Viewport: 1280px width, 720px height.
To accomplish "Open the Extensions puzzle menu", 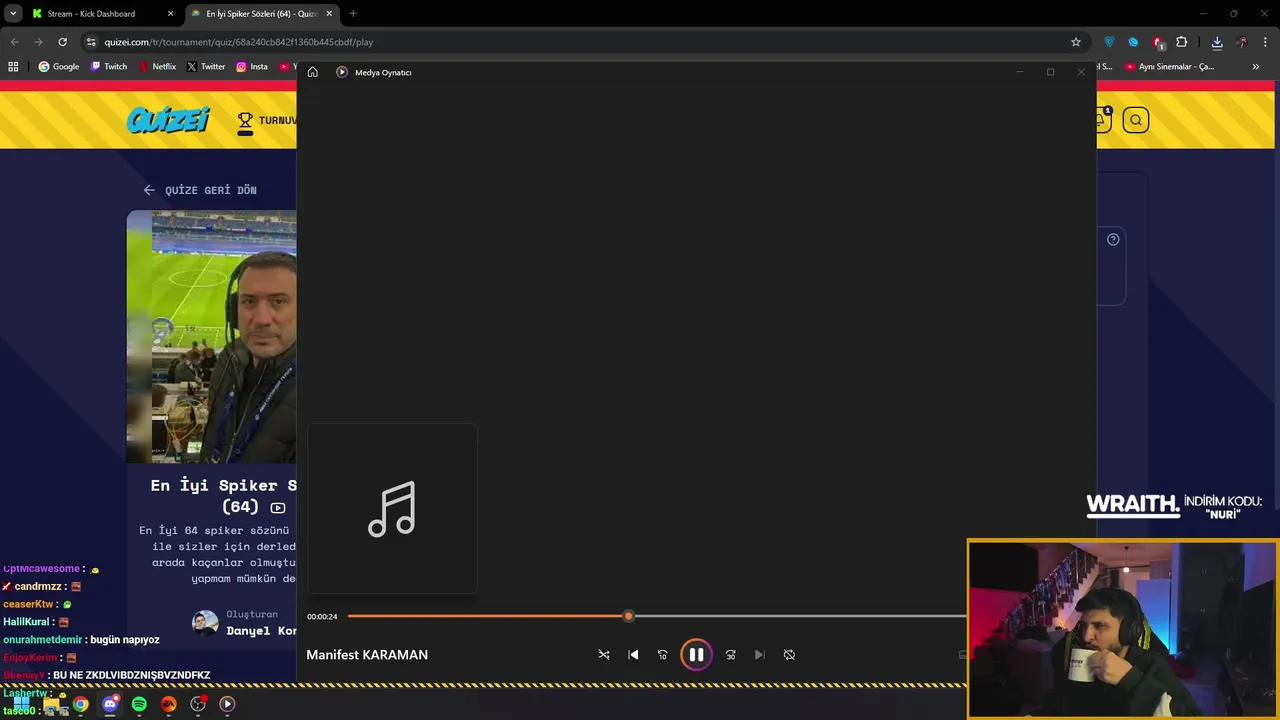I will 1182,42.
